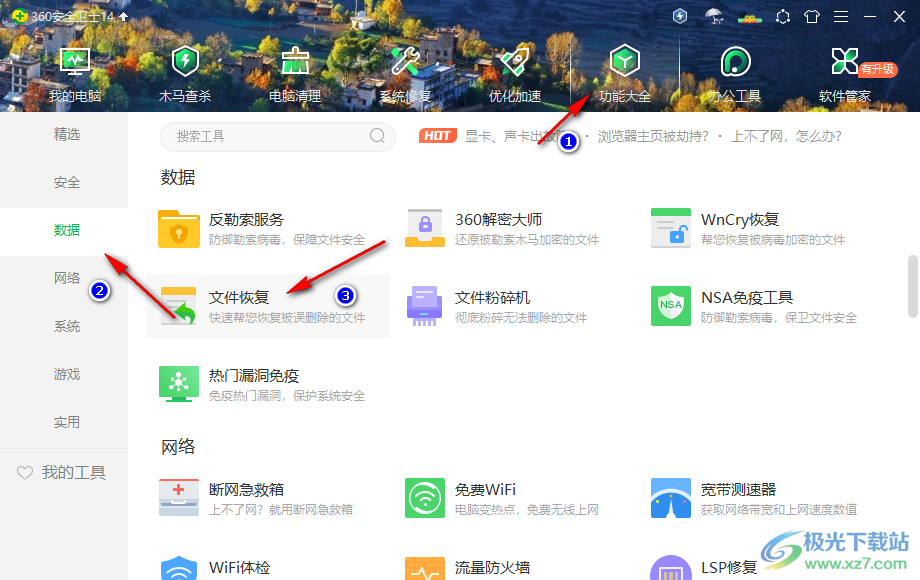Open the 文件粉碎机 file shredder

coord(496,306)
